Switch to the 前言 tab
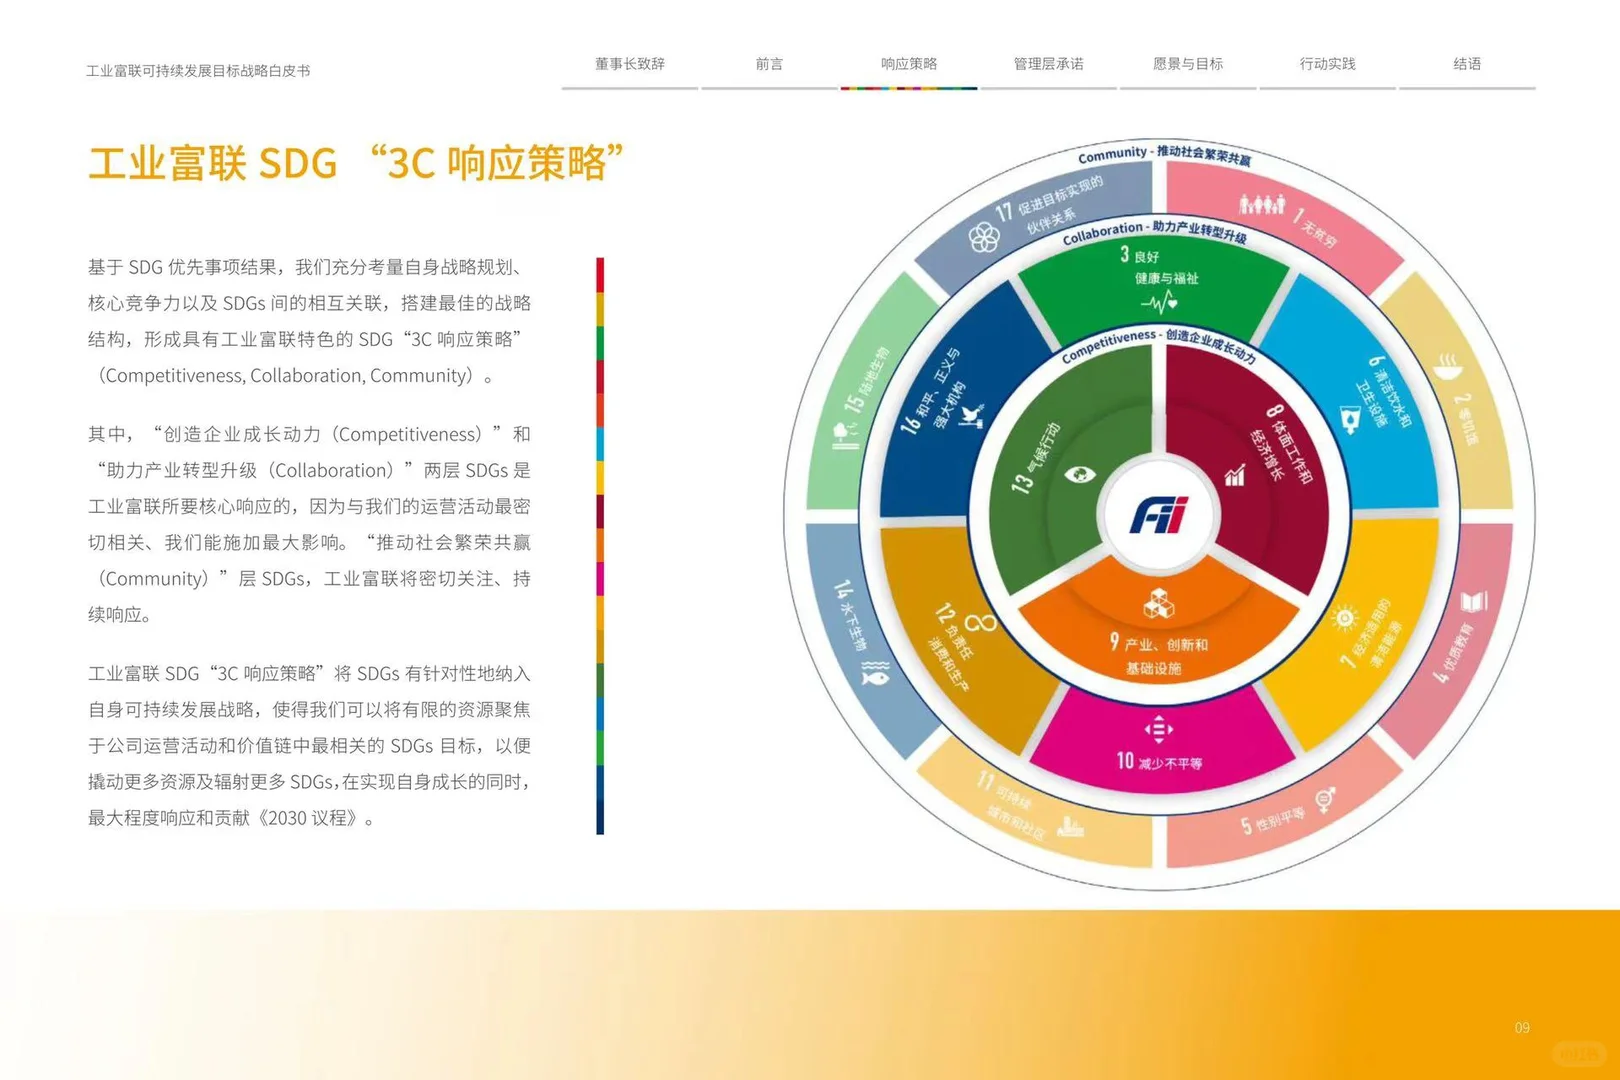The height and width of the screenshot is (1080, 1620). pos(769,64)
